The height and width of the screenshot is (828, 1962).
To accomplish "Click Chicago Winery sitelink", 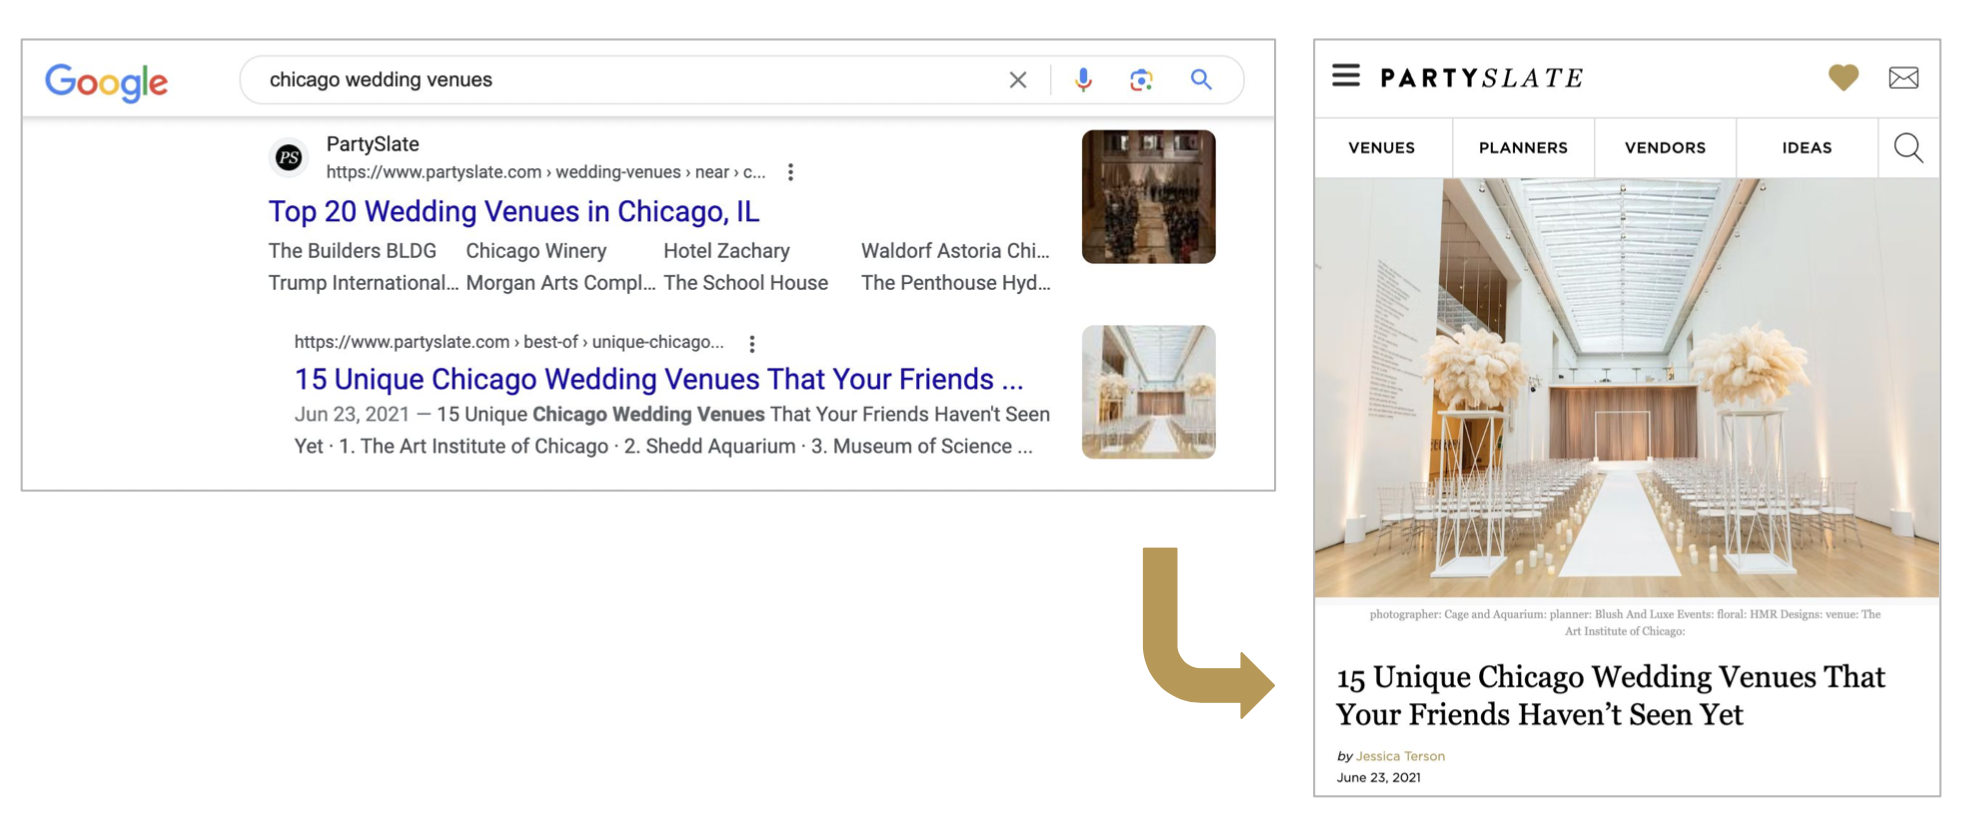I will [x=536, y=251].
